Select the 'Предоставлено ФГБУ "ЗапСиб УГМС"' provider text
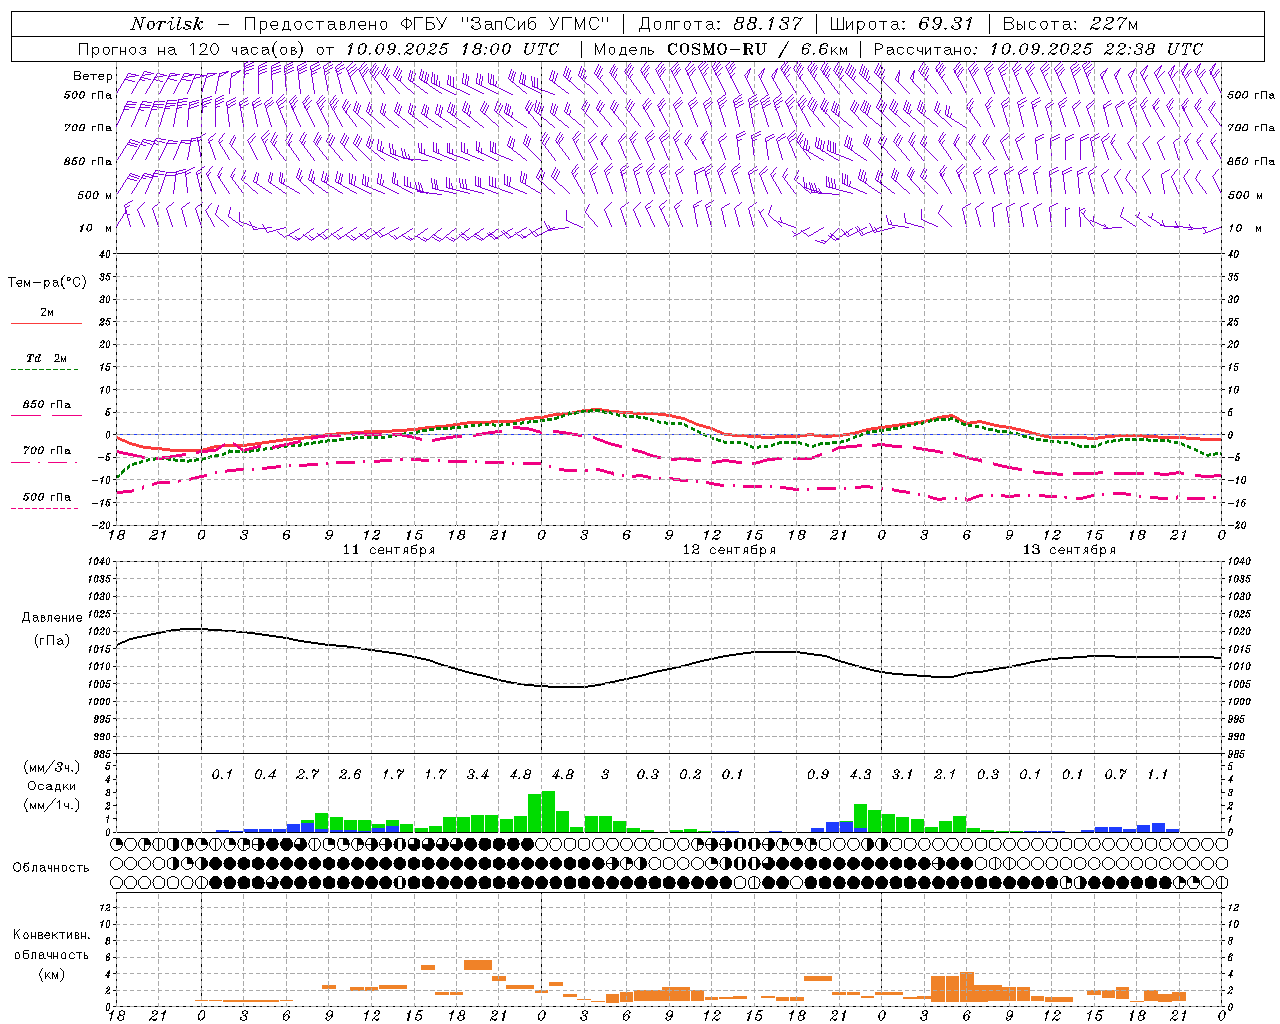Image resolution: width=1280 pixels, height=1024 pixels. tap(427, 24)
